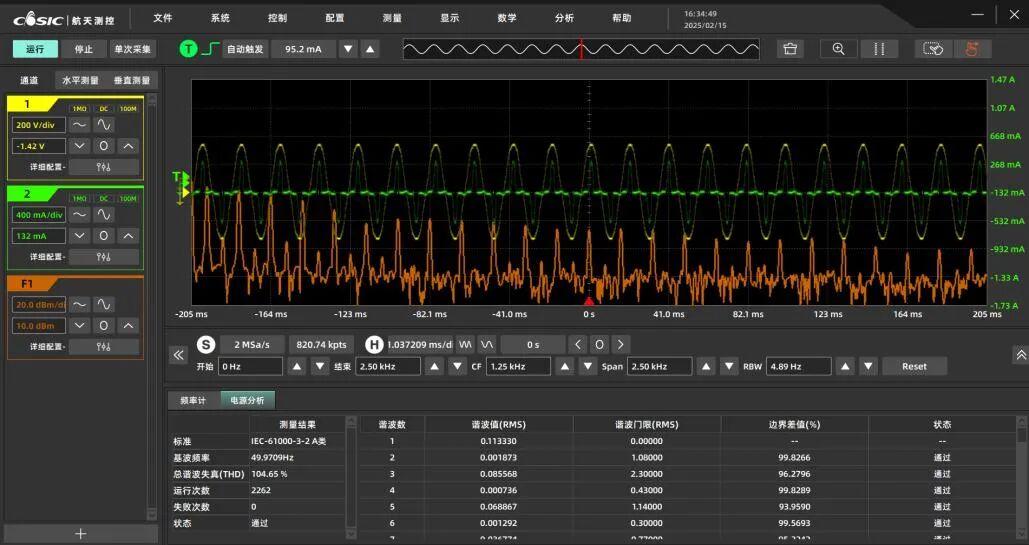Open channel 1 detailed configuration sliders

pyautogui.click(x=104, y=167)
